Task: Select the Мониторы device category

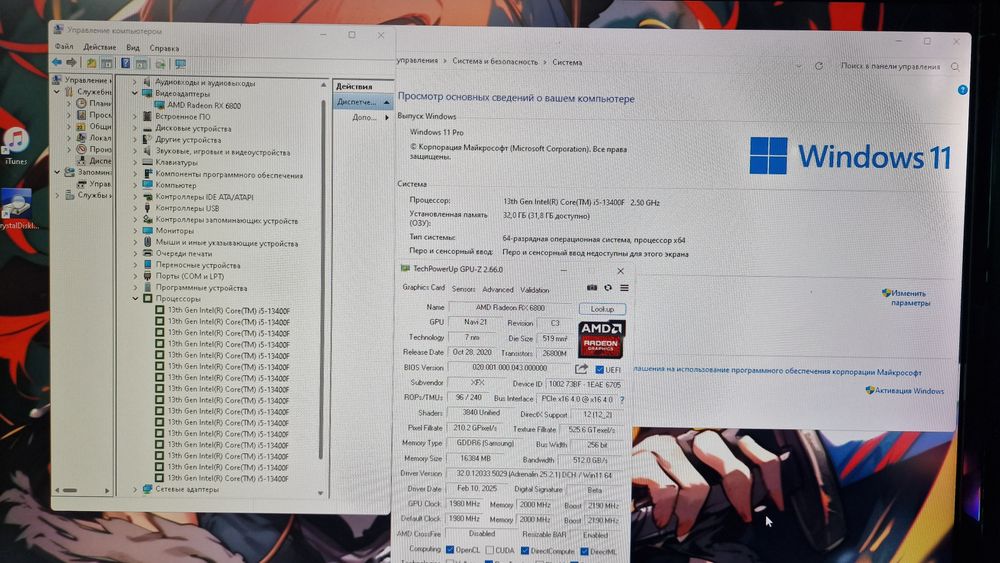Action: 175,231
